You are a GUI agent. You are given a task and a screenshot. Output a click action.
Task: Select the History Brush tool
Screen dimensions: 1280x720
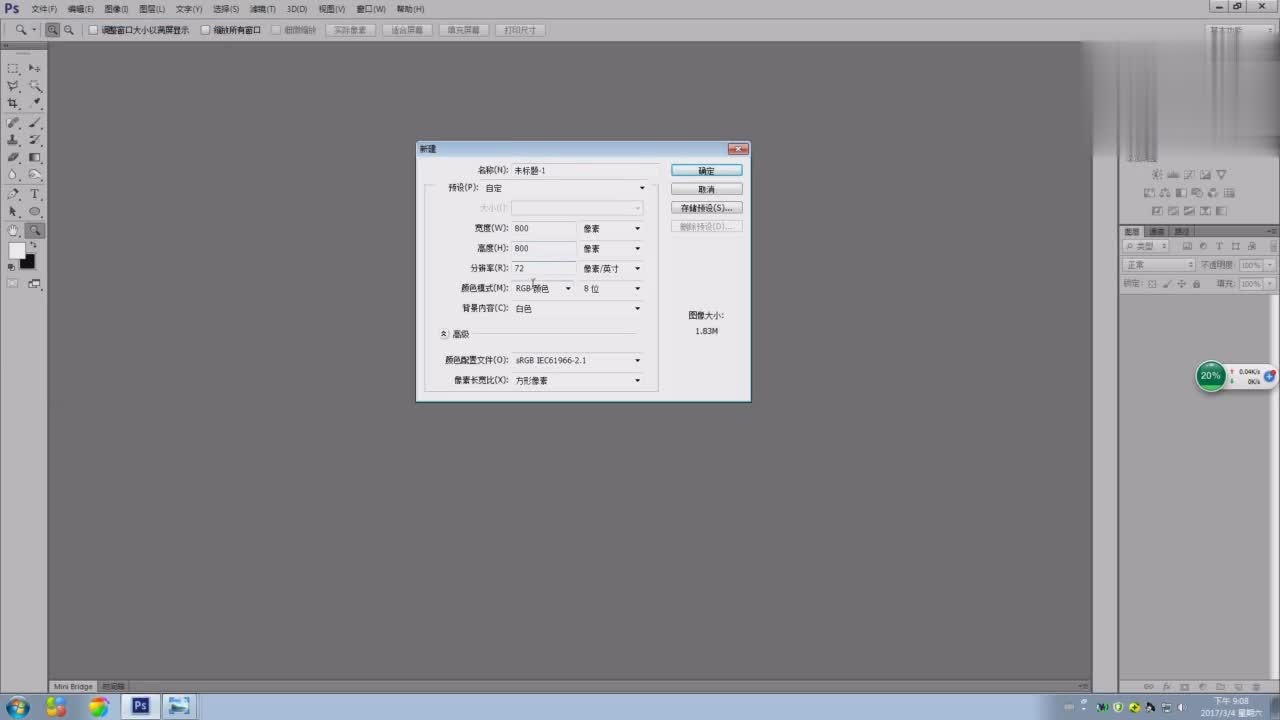pyautogui.click(x=35, y=140)
